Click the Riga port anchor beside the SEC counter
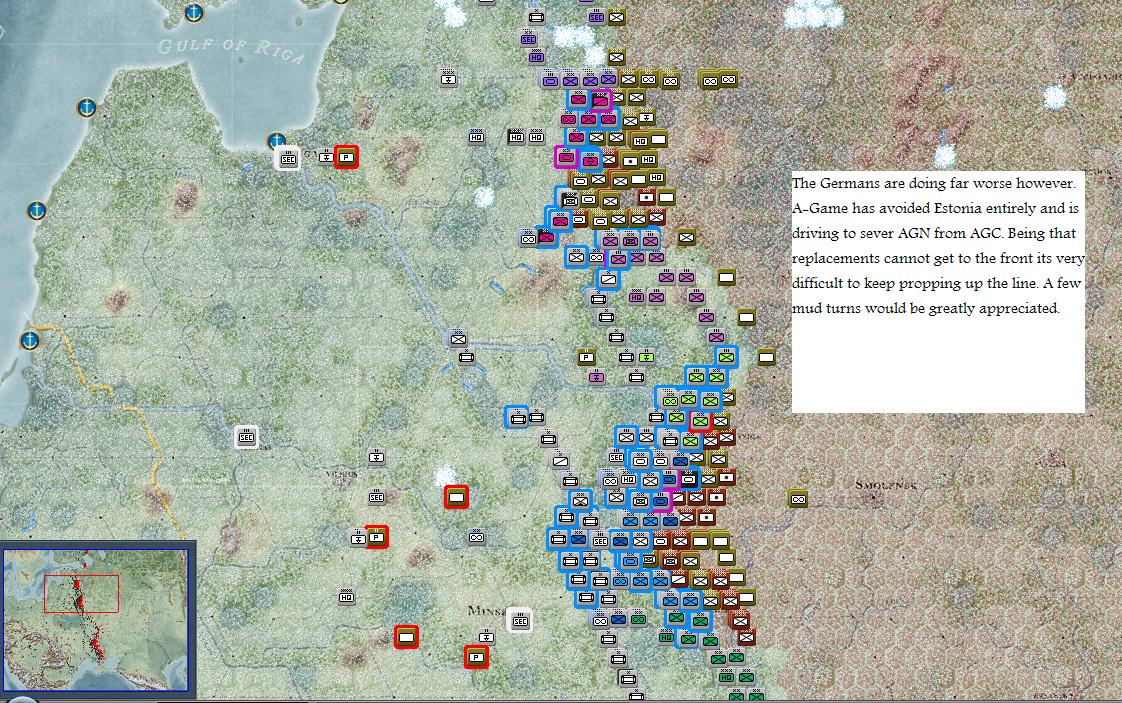 277,141
